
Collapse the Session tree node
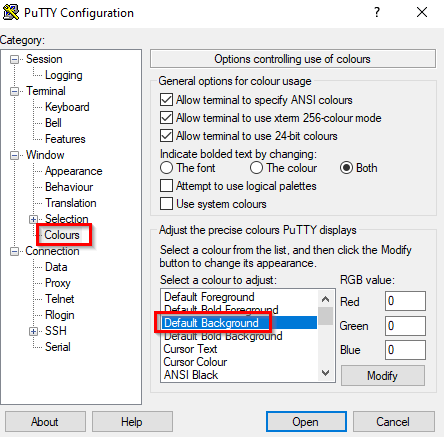point(14,60)
